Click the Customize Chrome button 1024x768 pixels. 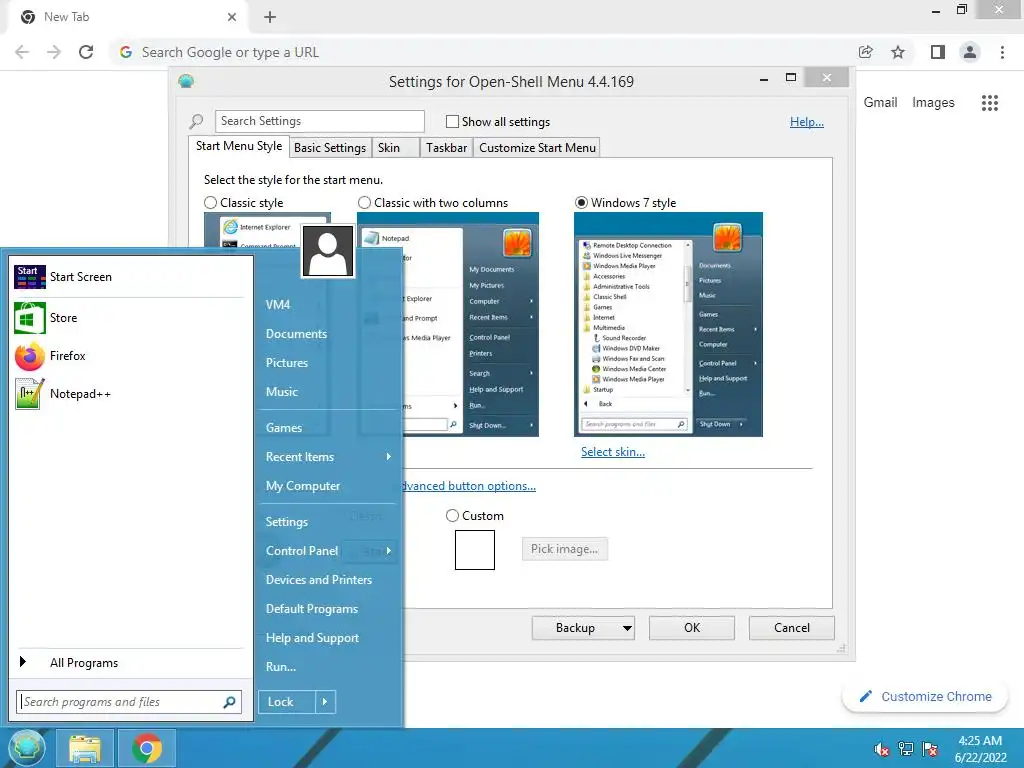(925, 696)
